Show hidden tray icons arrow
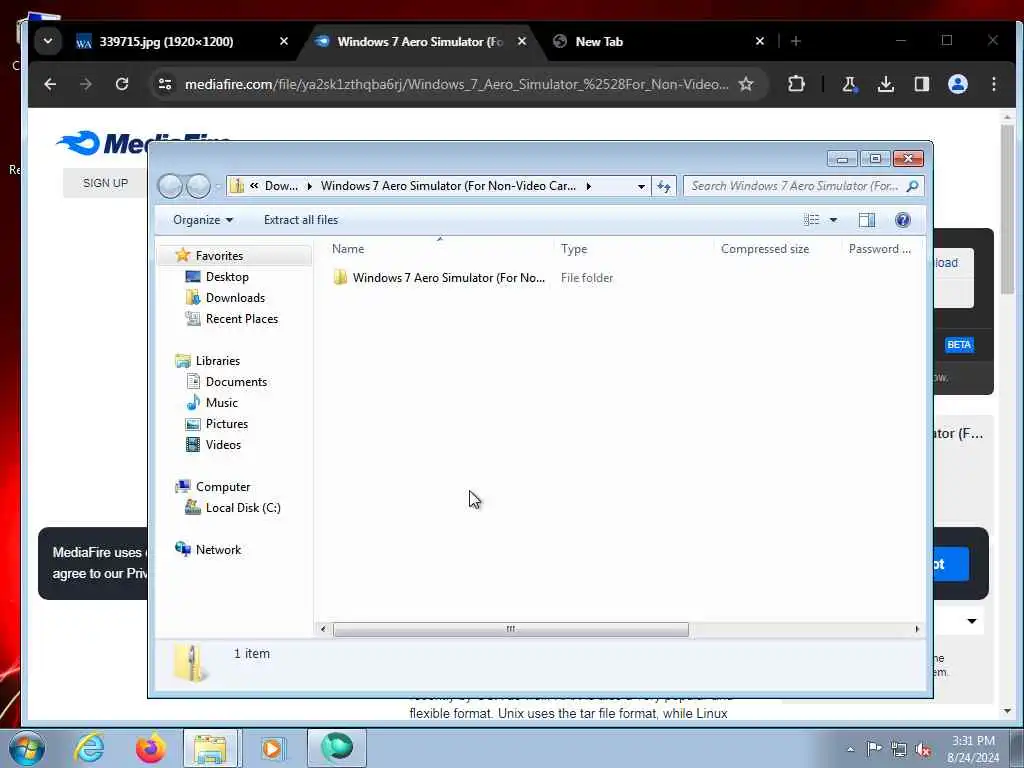Image resolution: width=1024 pixels, height=768 pixels. 850,749
